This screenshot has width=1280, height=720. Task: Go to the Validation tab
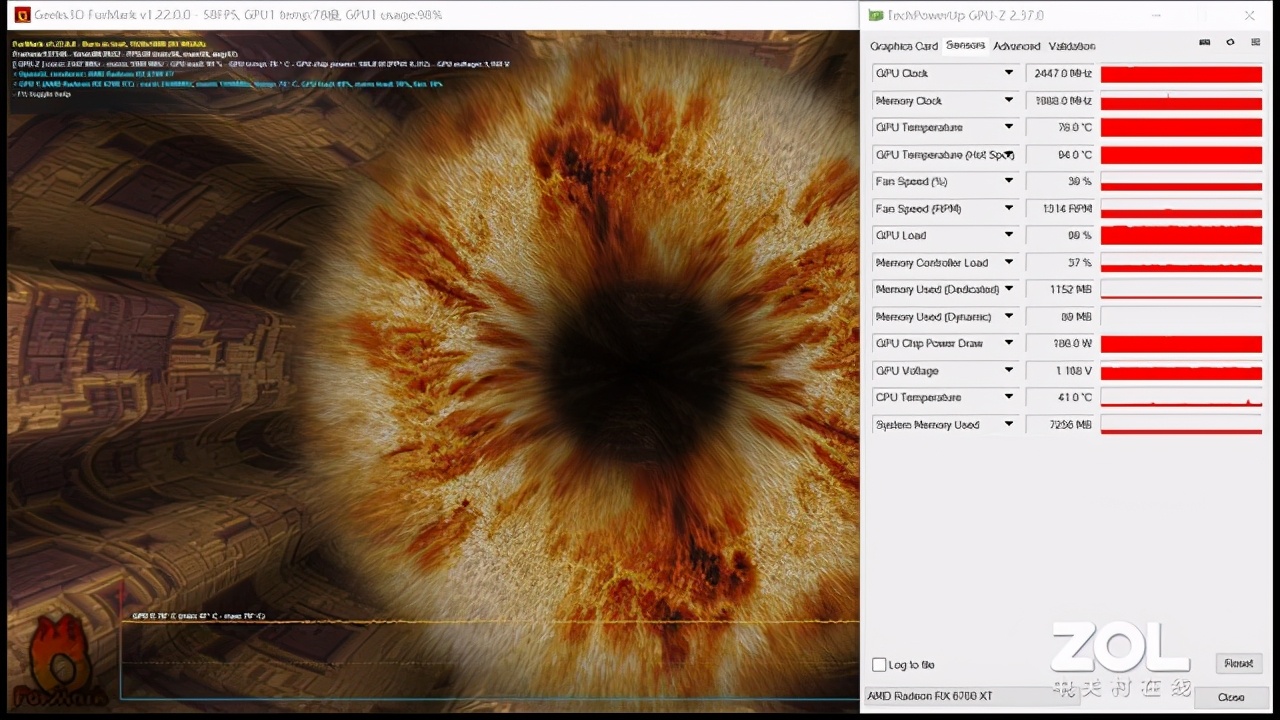pos(1071,46)
